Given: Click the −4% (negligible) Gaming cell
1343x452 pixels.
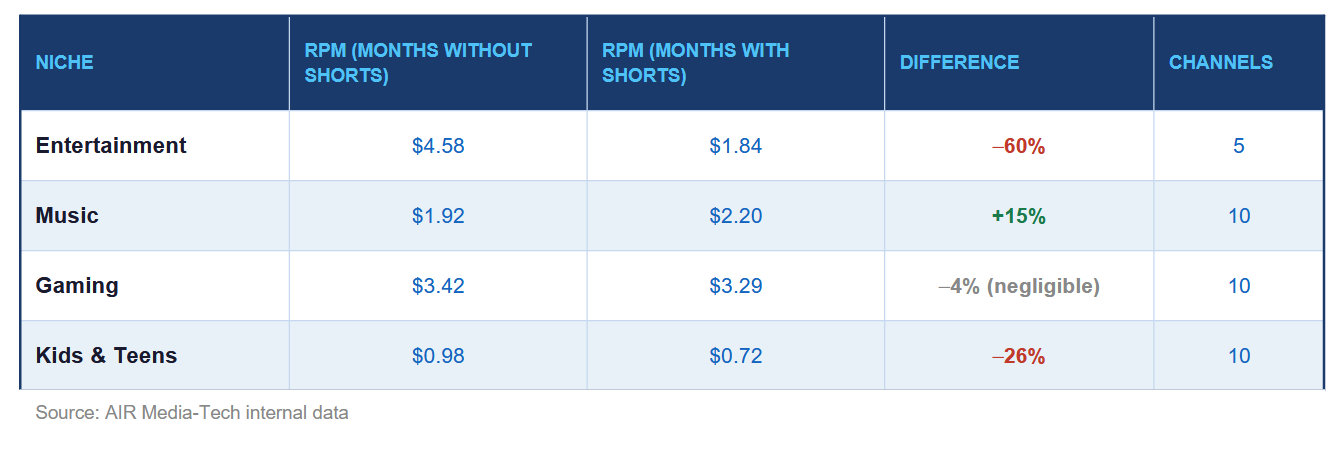Looking at the screenshot, I should [x=1019, y=286].
